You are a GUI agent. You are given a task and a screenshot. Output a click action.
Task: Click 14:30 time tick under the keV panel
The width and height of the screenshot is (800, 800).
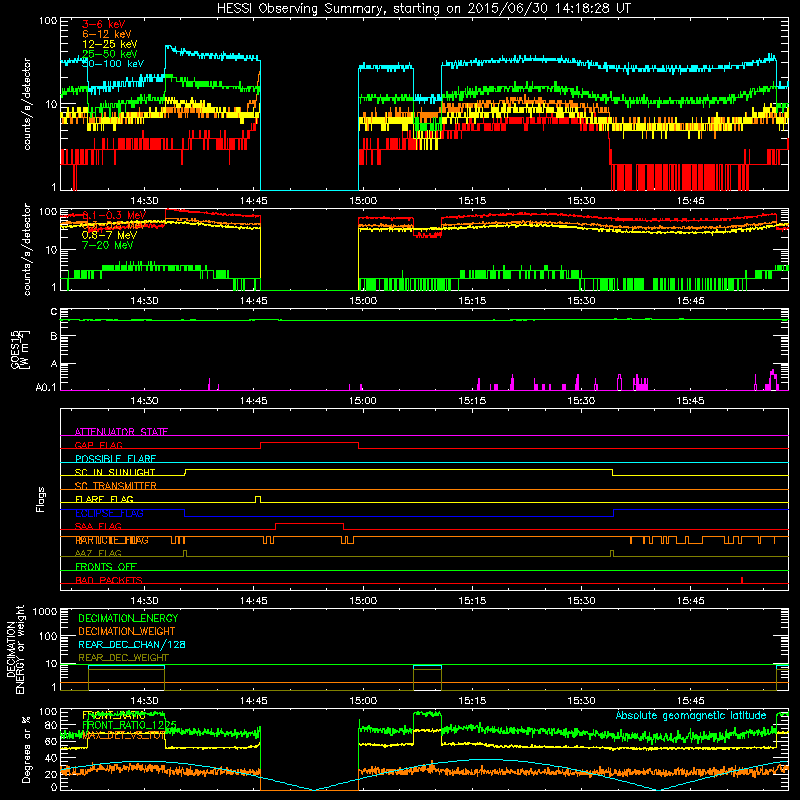(x=144, y=201)
